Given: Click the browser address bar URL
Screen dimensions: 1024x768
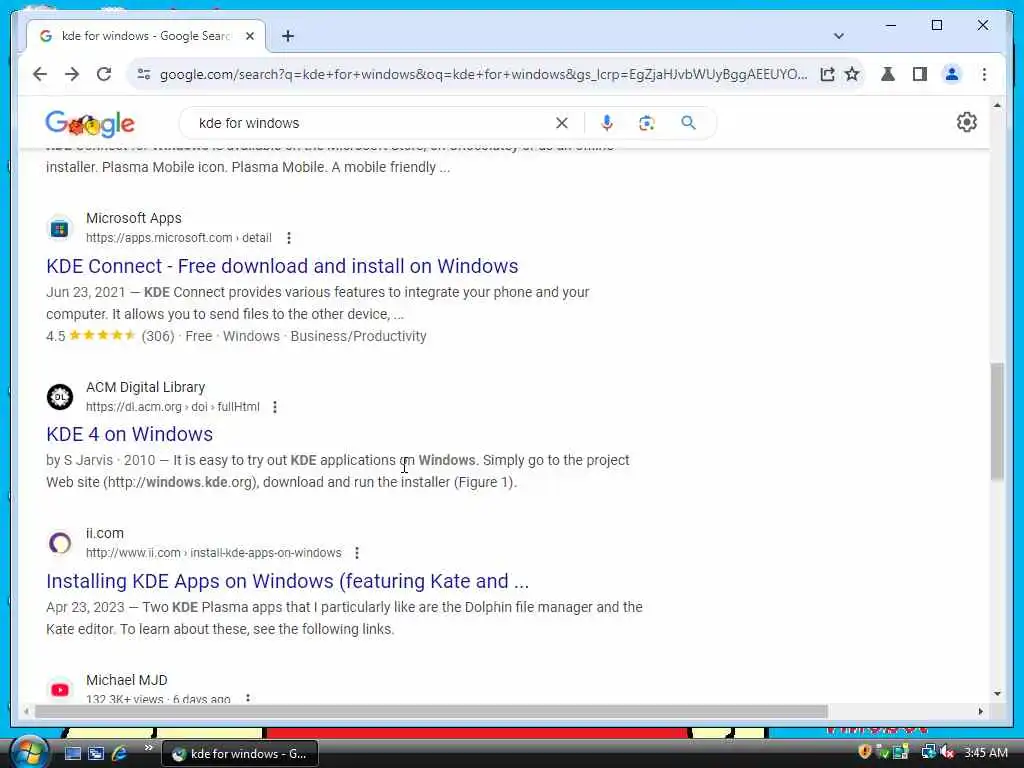Looking at the screenshot, I should click(483, 74).
